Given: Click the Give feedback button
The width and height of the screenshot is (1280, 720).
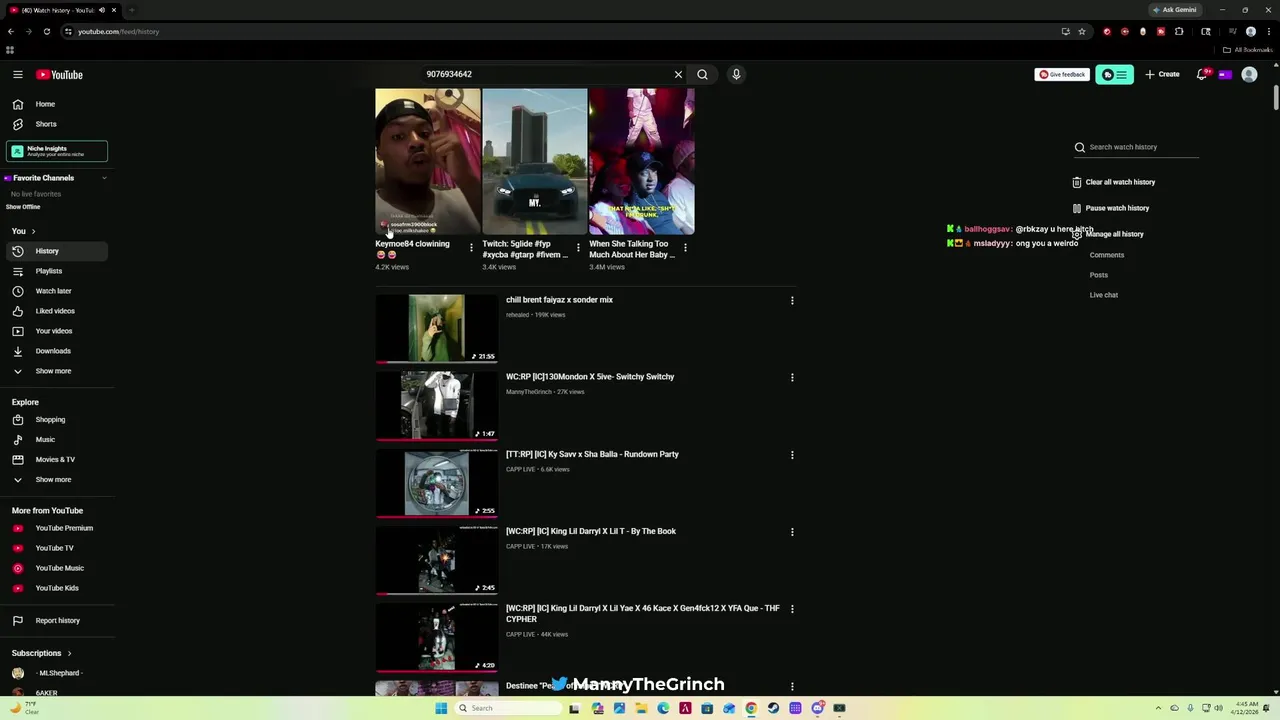Looking at the screenshot, I should point(1062,74).
